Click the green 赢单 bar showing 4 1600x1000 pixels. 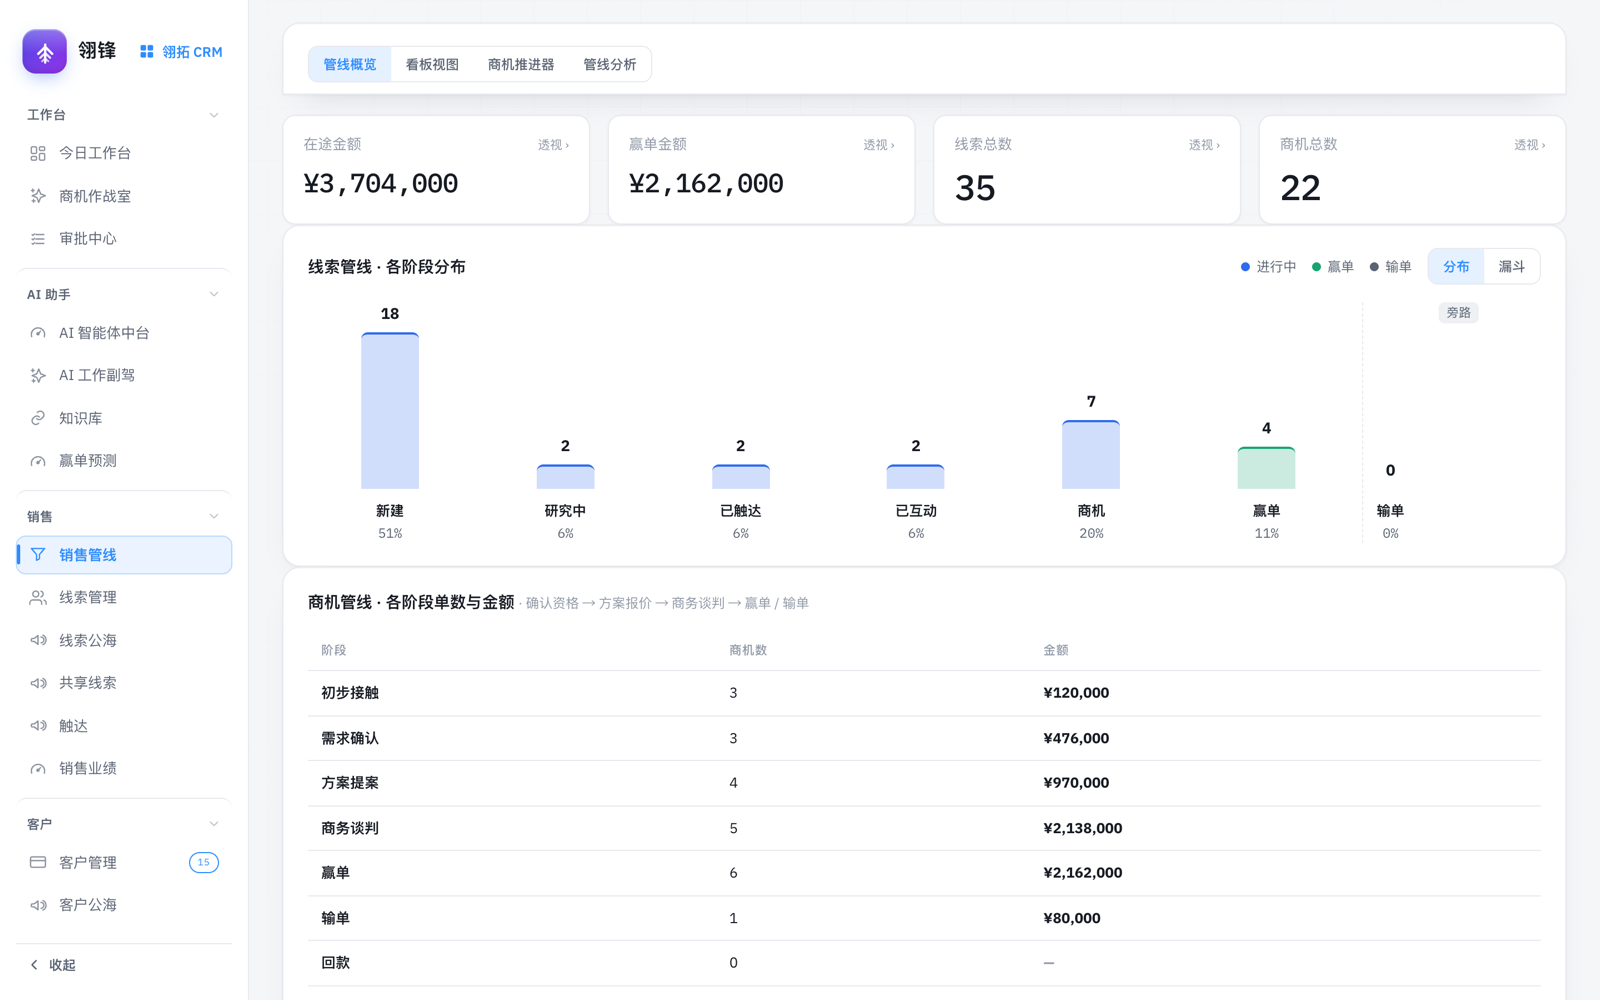pyautogui.click(x=1266, y=468)
